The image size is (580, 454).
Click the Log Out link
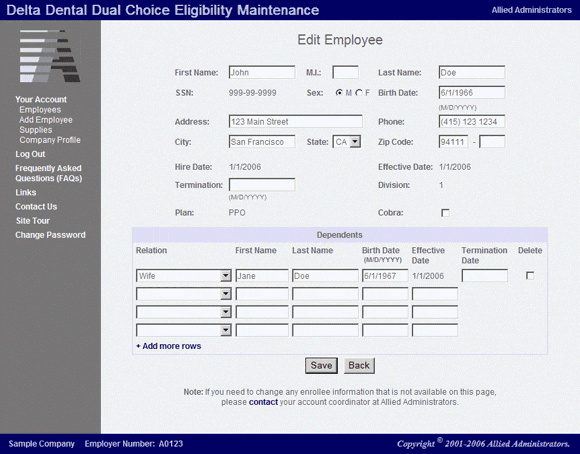(30, 154)
